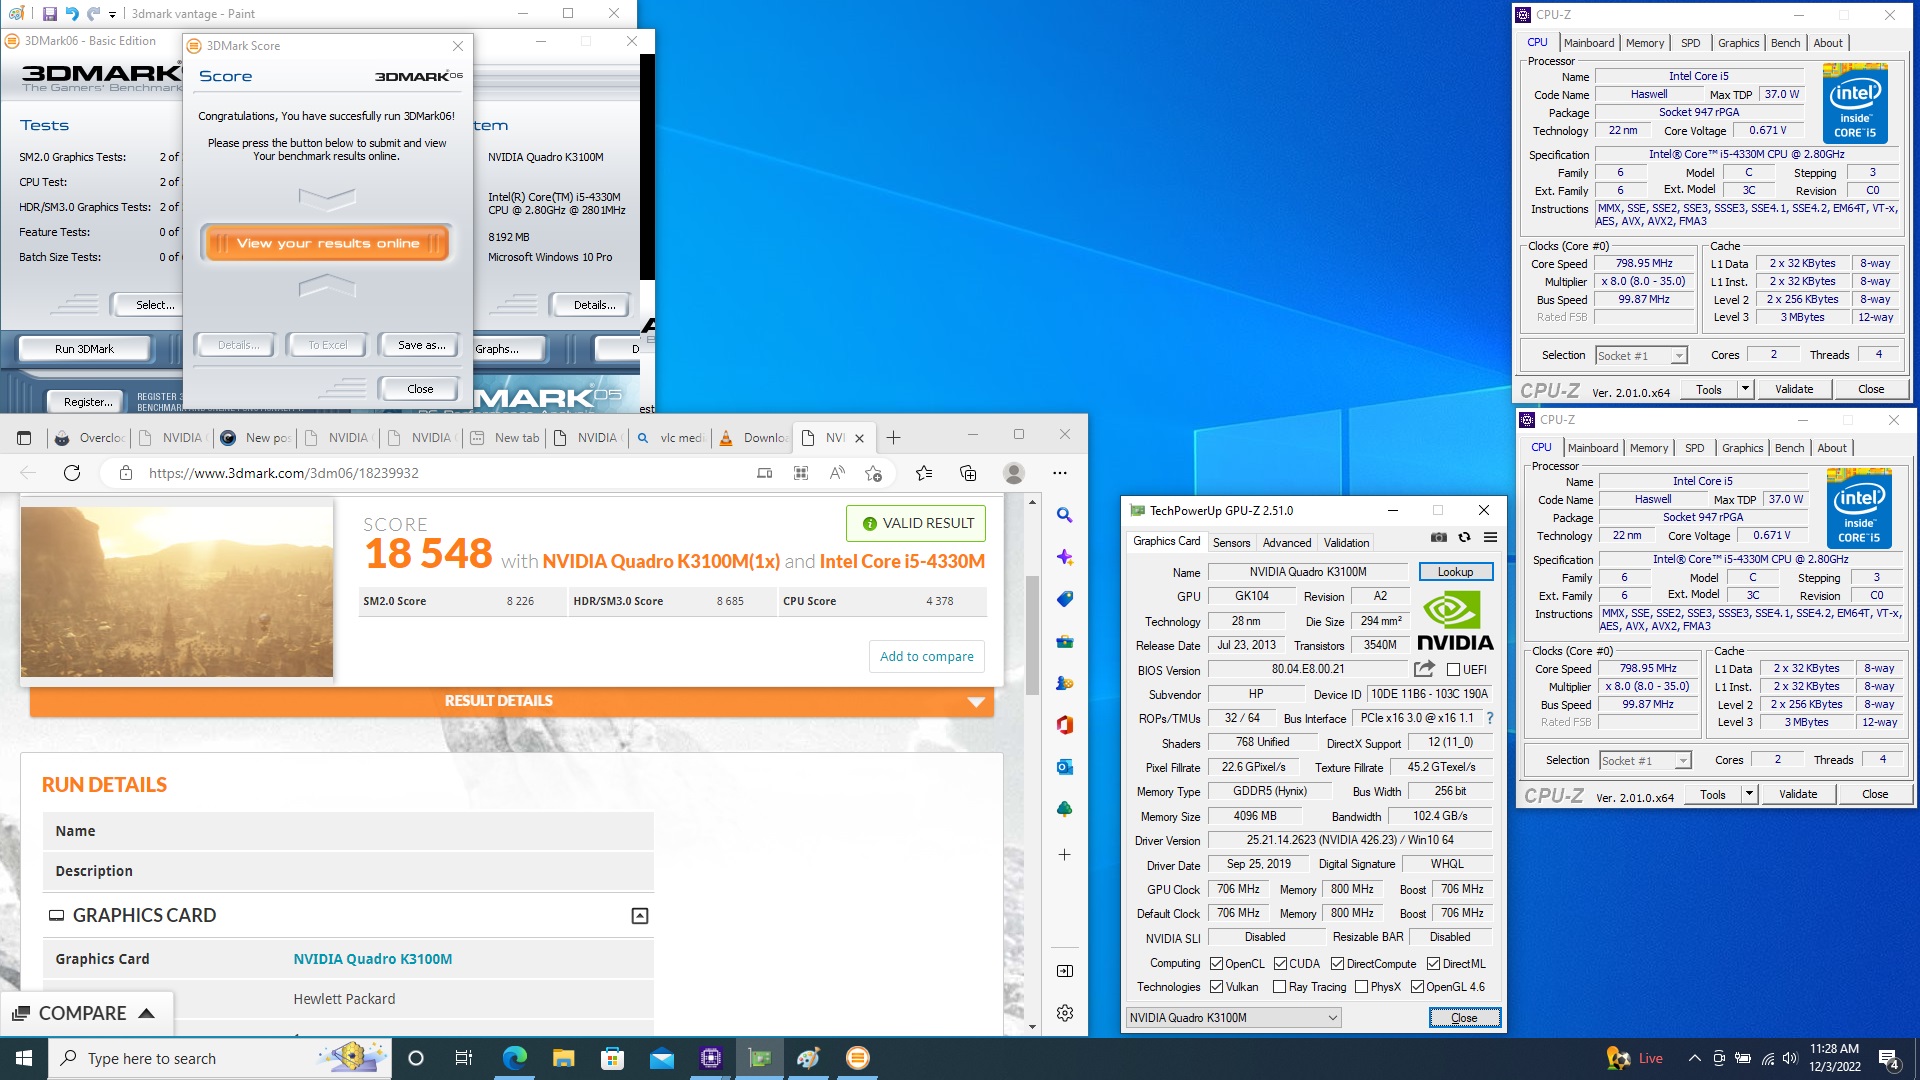Screen dimensions: 1920x1080
Task: Open the GPU-Z hamburger menu
Action: pyautogui.click(x=1490, y=538)
